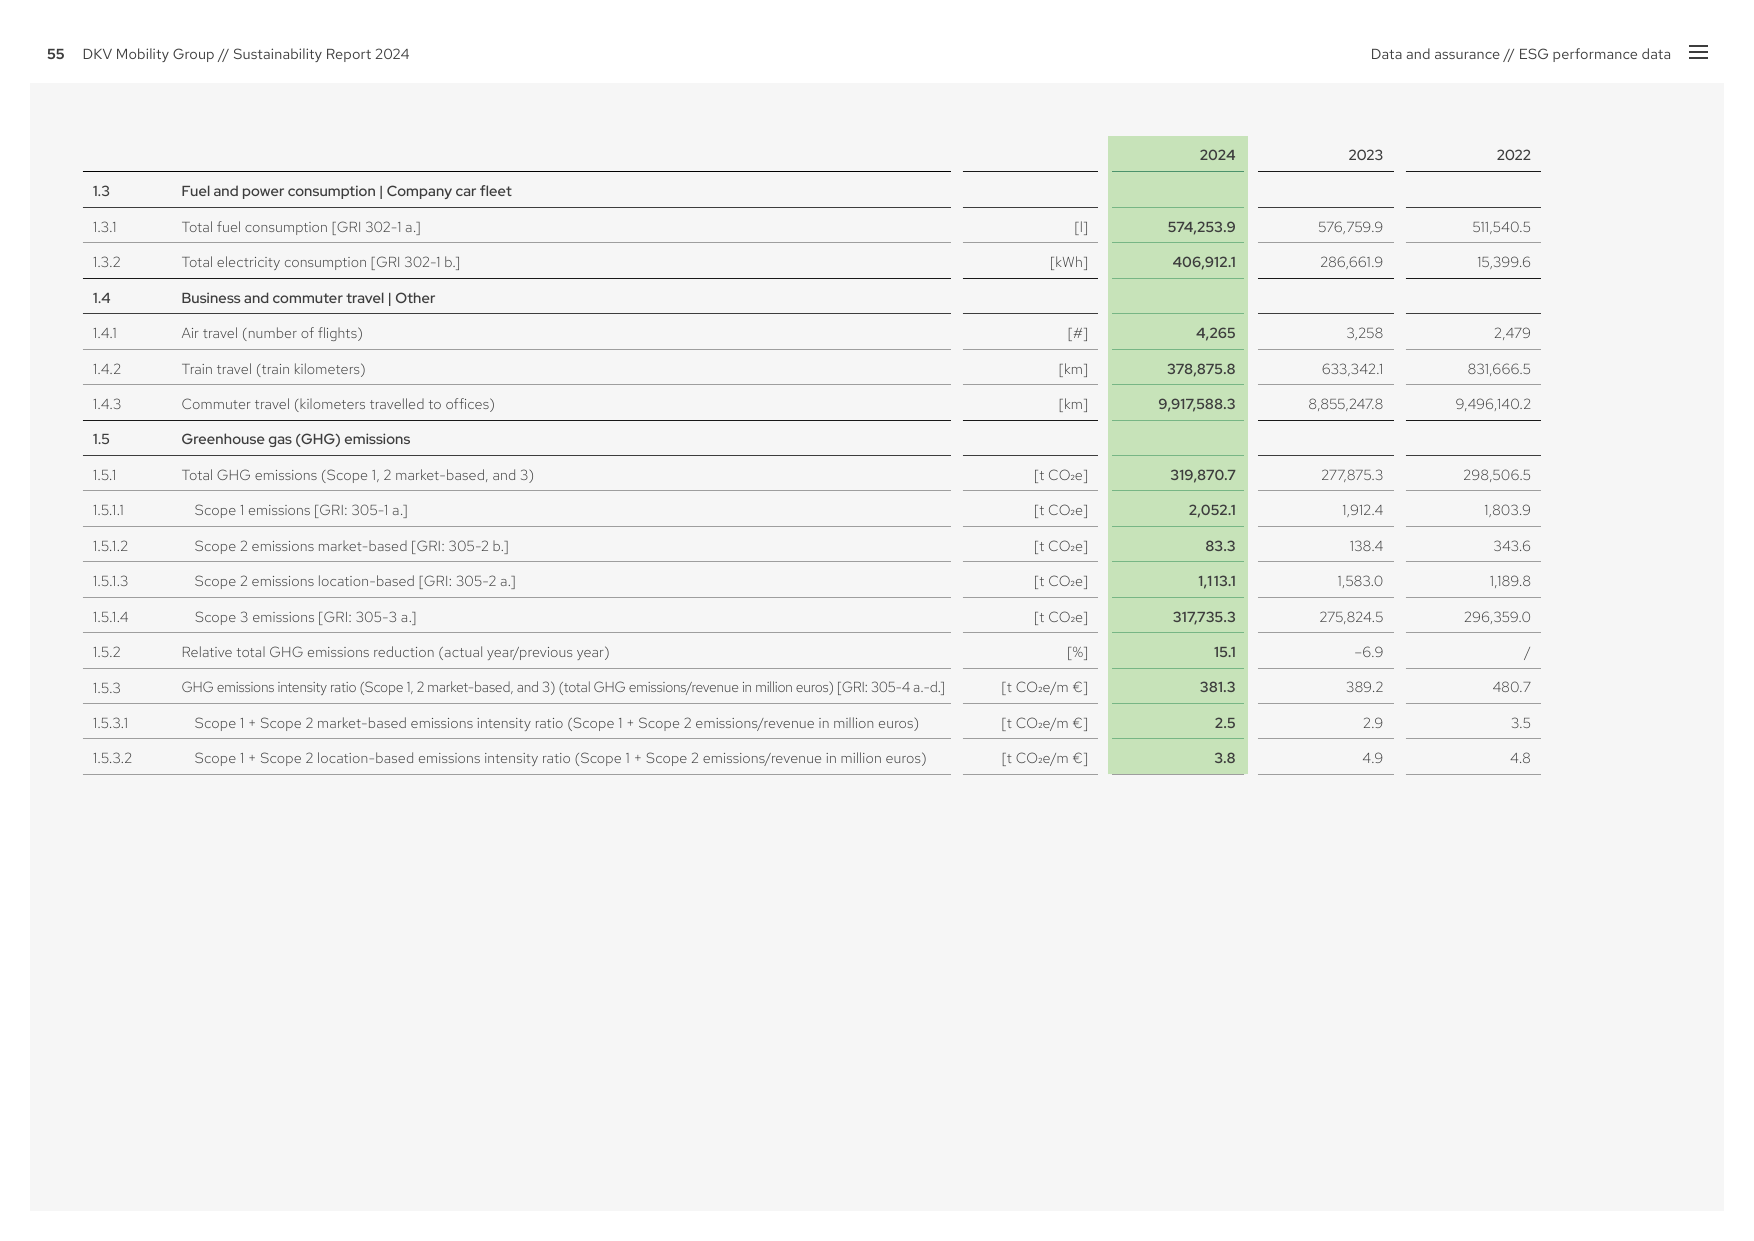Click the [kWh] unit label
This screenshot has width=1754, height=1241.
coord(1068,262)
